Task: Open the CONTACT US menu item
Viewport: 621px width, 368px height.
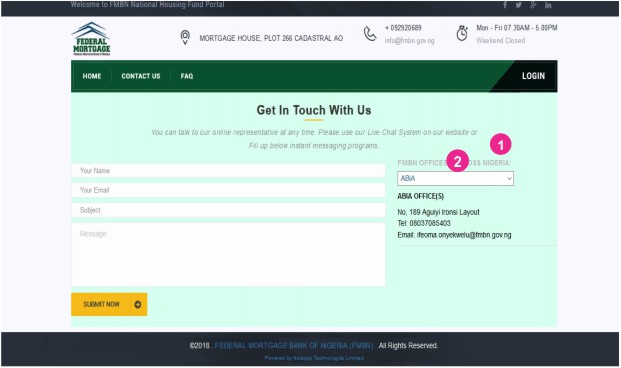Action: 141,76
